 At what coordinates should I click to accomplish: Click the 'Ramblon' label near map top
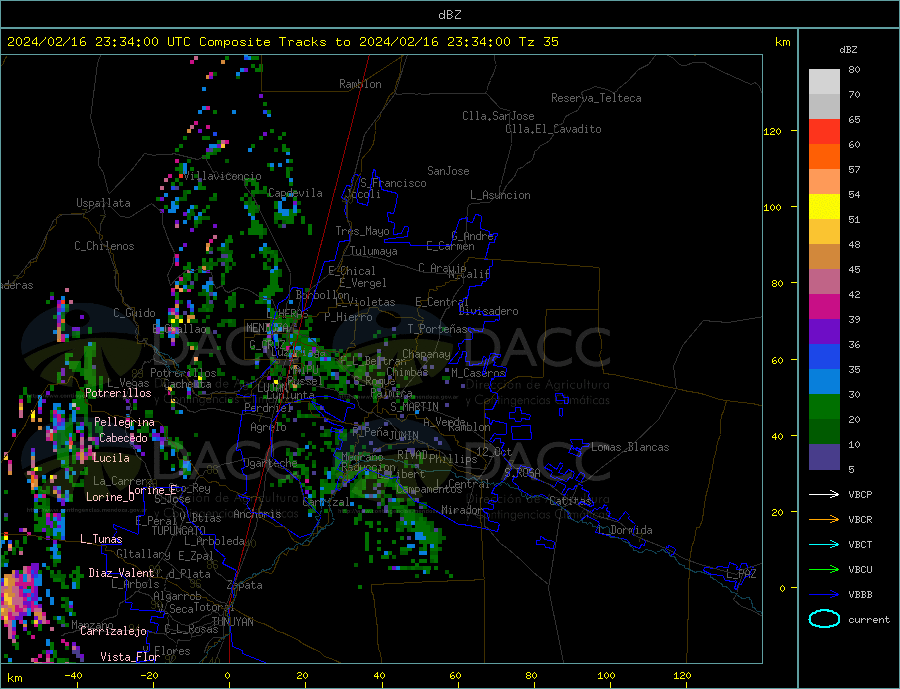tap(360, 84)
